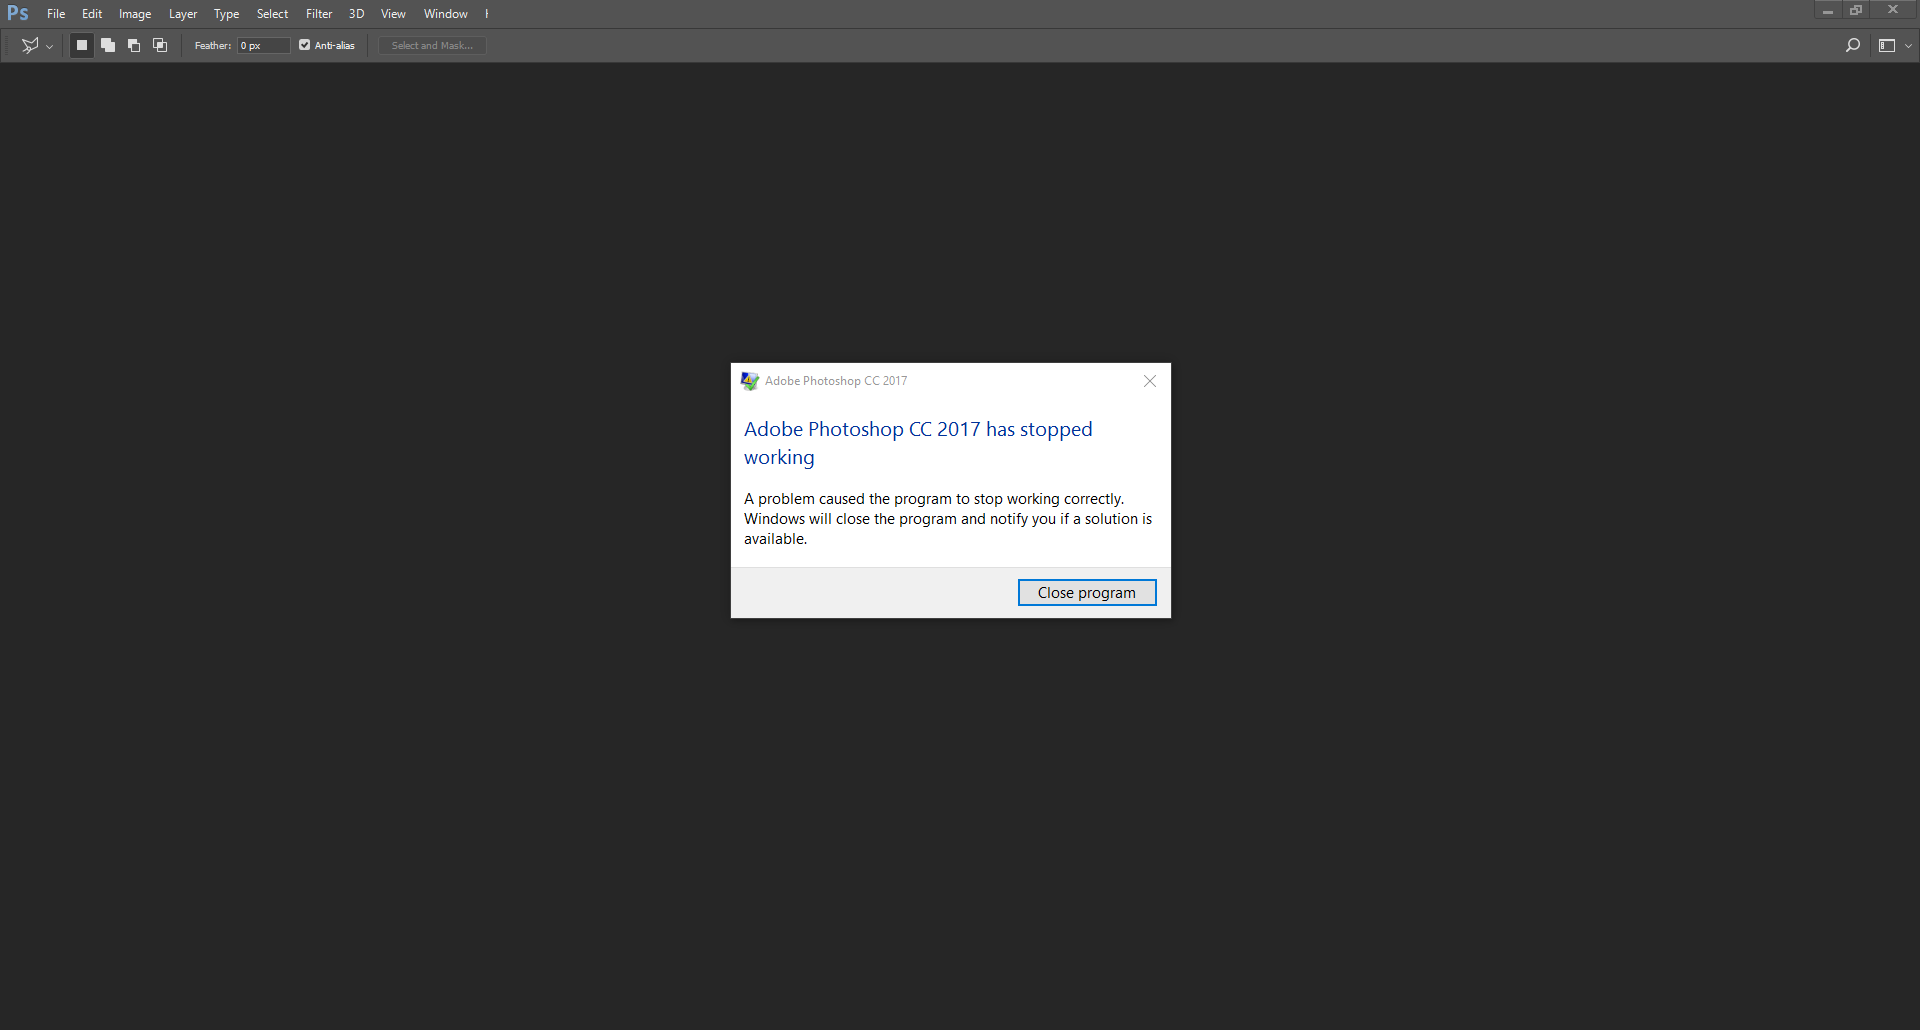The image size is (1920, 1030).
Task: Open the tool preset picker dropdown
Action: (x=49, y=45)
